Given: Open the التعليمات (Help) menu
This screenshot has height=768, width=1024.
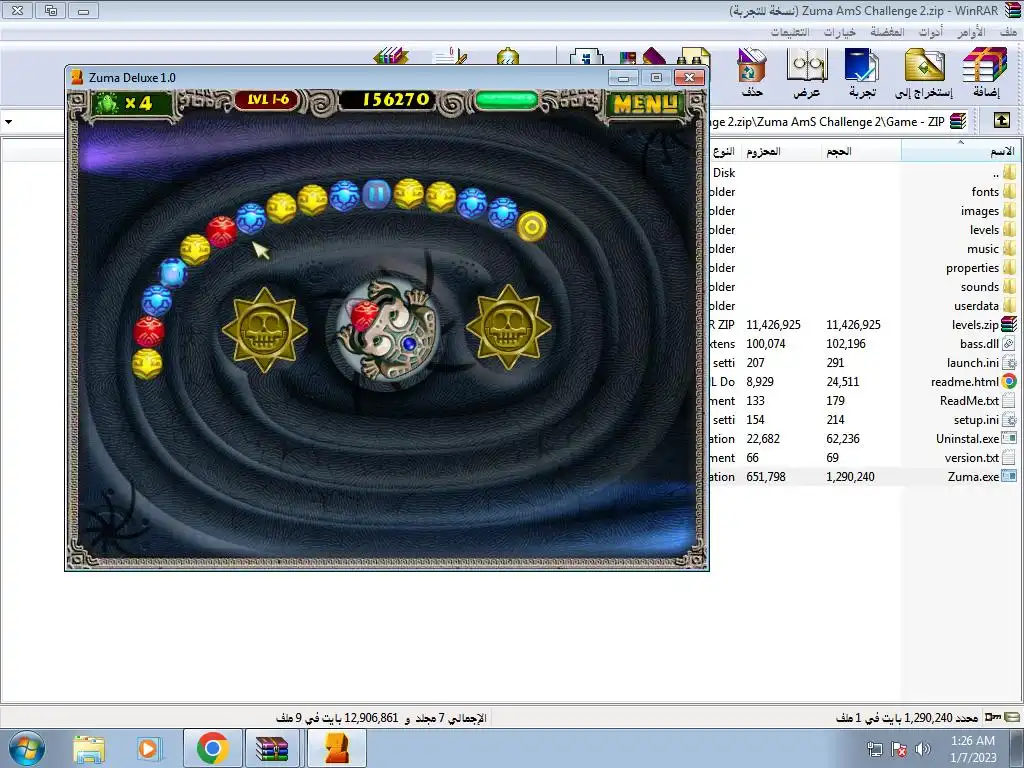Looking at the screenshot, I should coord(790,32).
